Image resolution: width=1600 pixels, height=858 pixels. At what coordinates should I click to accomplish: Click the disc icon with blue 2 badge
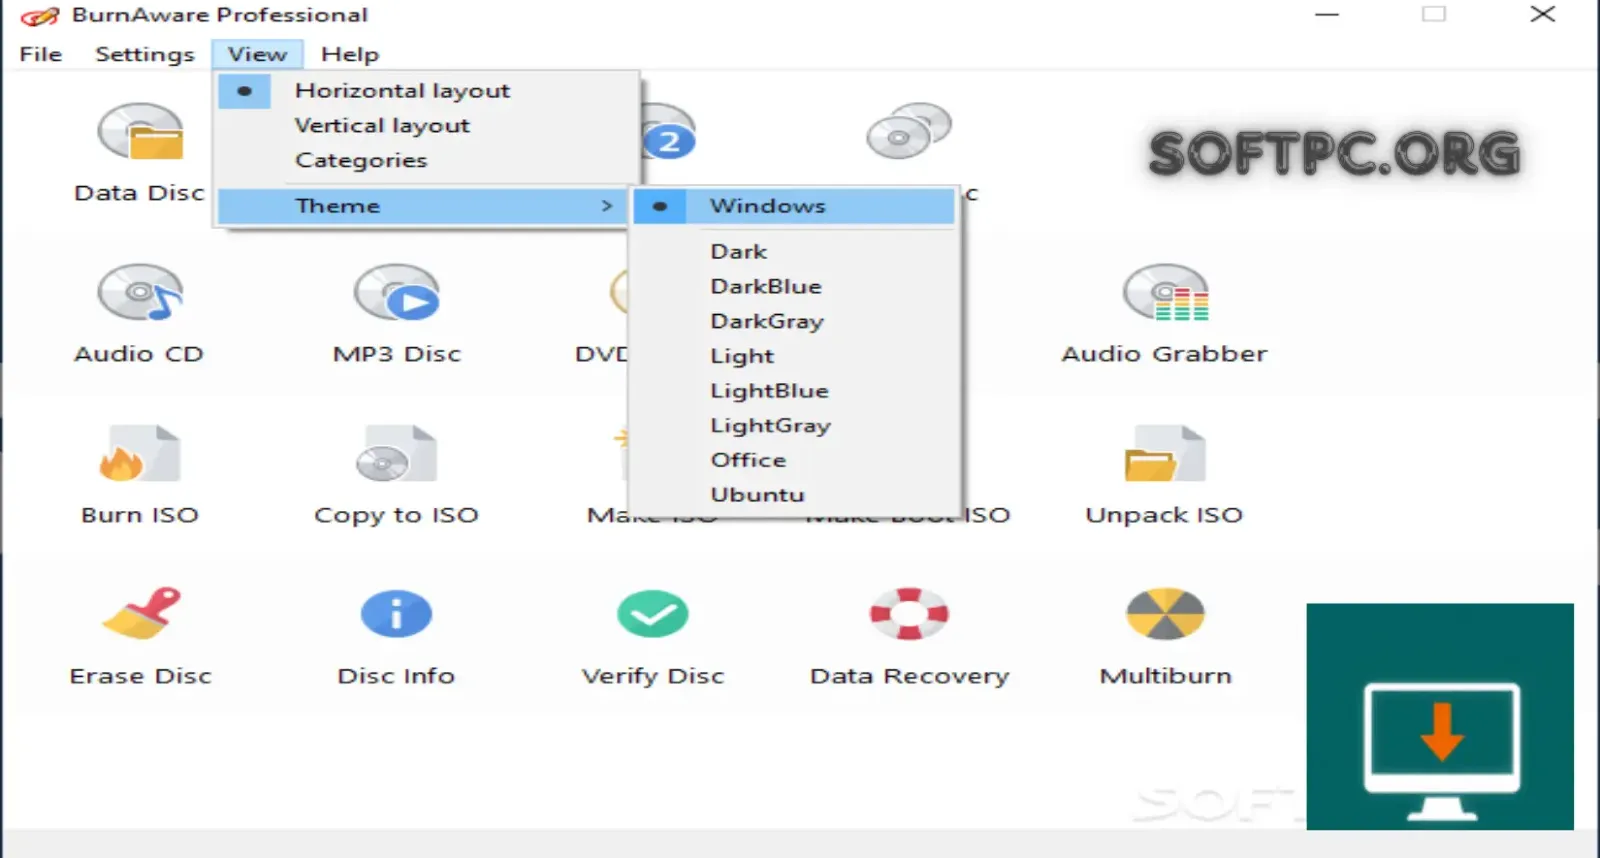(668, 132)
